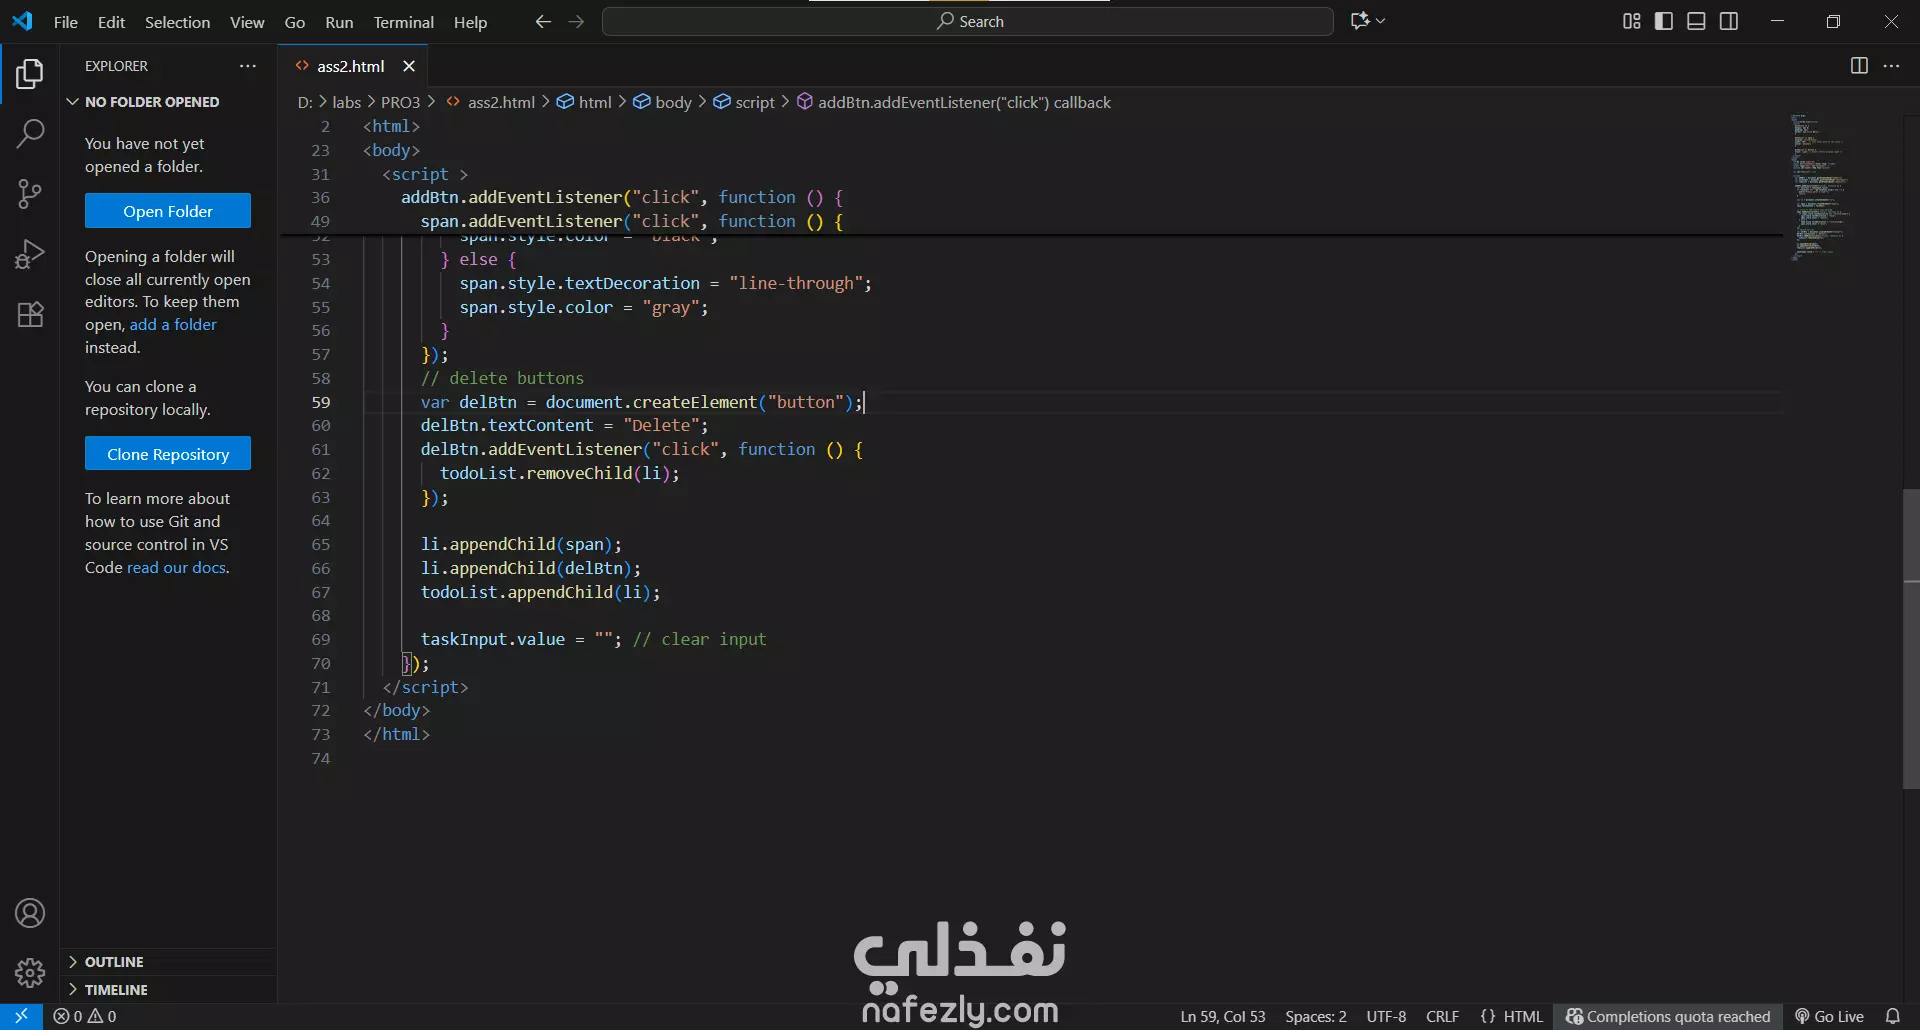Change end of line sequence CRLF
The image size is (1920, 1030).
(1442, 1016)
